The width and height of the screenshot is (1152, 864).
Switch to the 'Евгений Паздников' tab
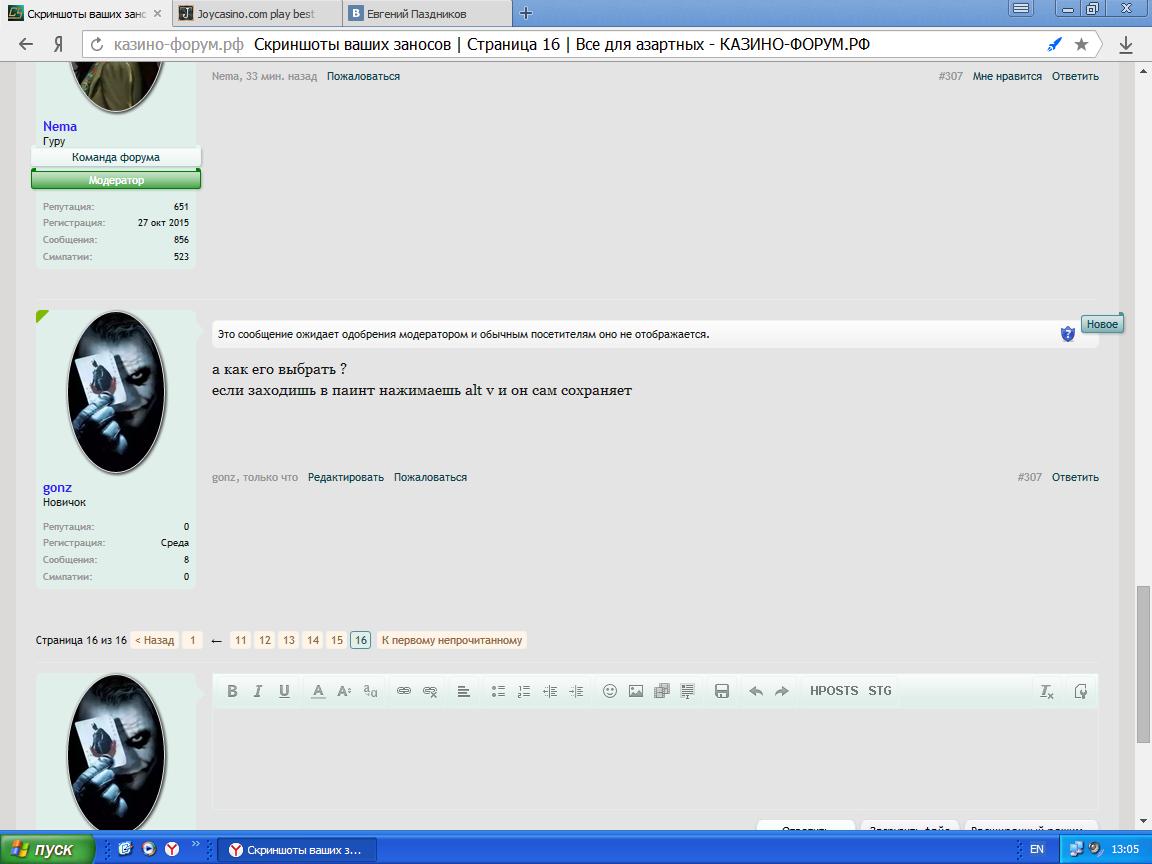tap(428, 13)
